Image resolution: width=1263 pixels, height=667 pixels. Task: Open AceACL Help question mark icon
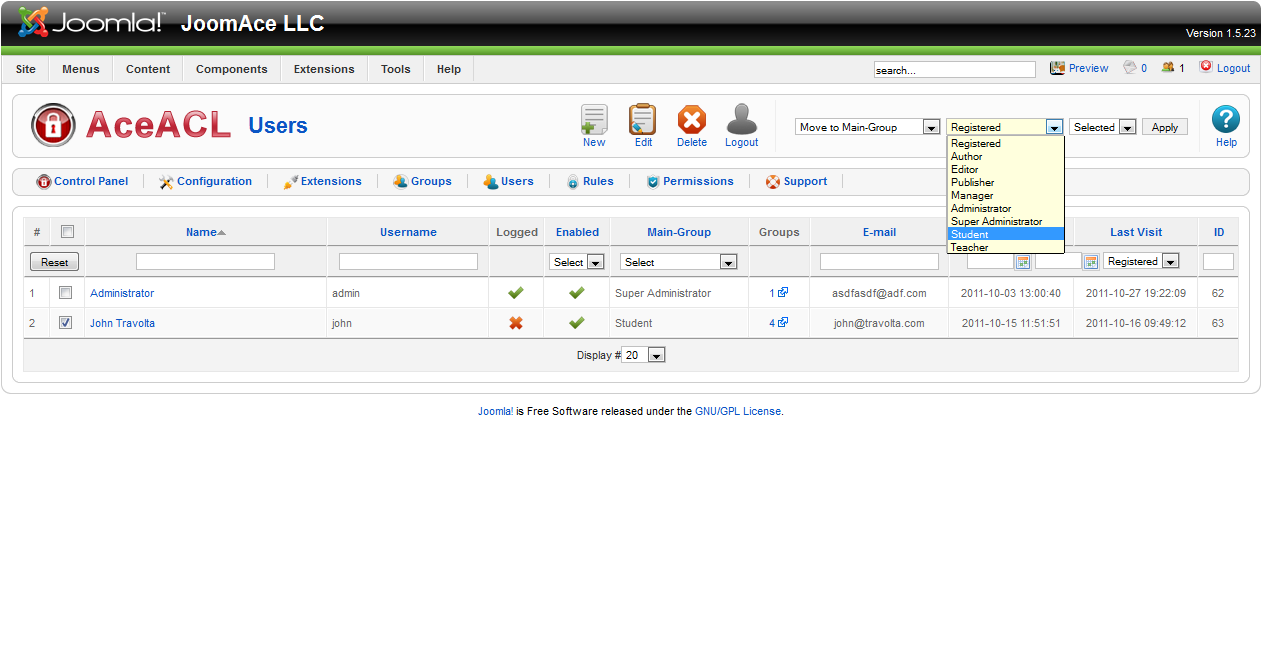coord(1226,120)
